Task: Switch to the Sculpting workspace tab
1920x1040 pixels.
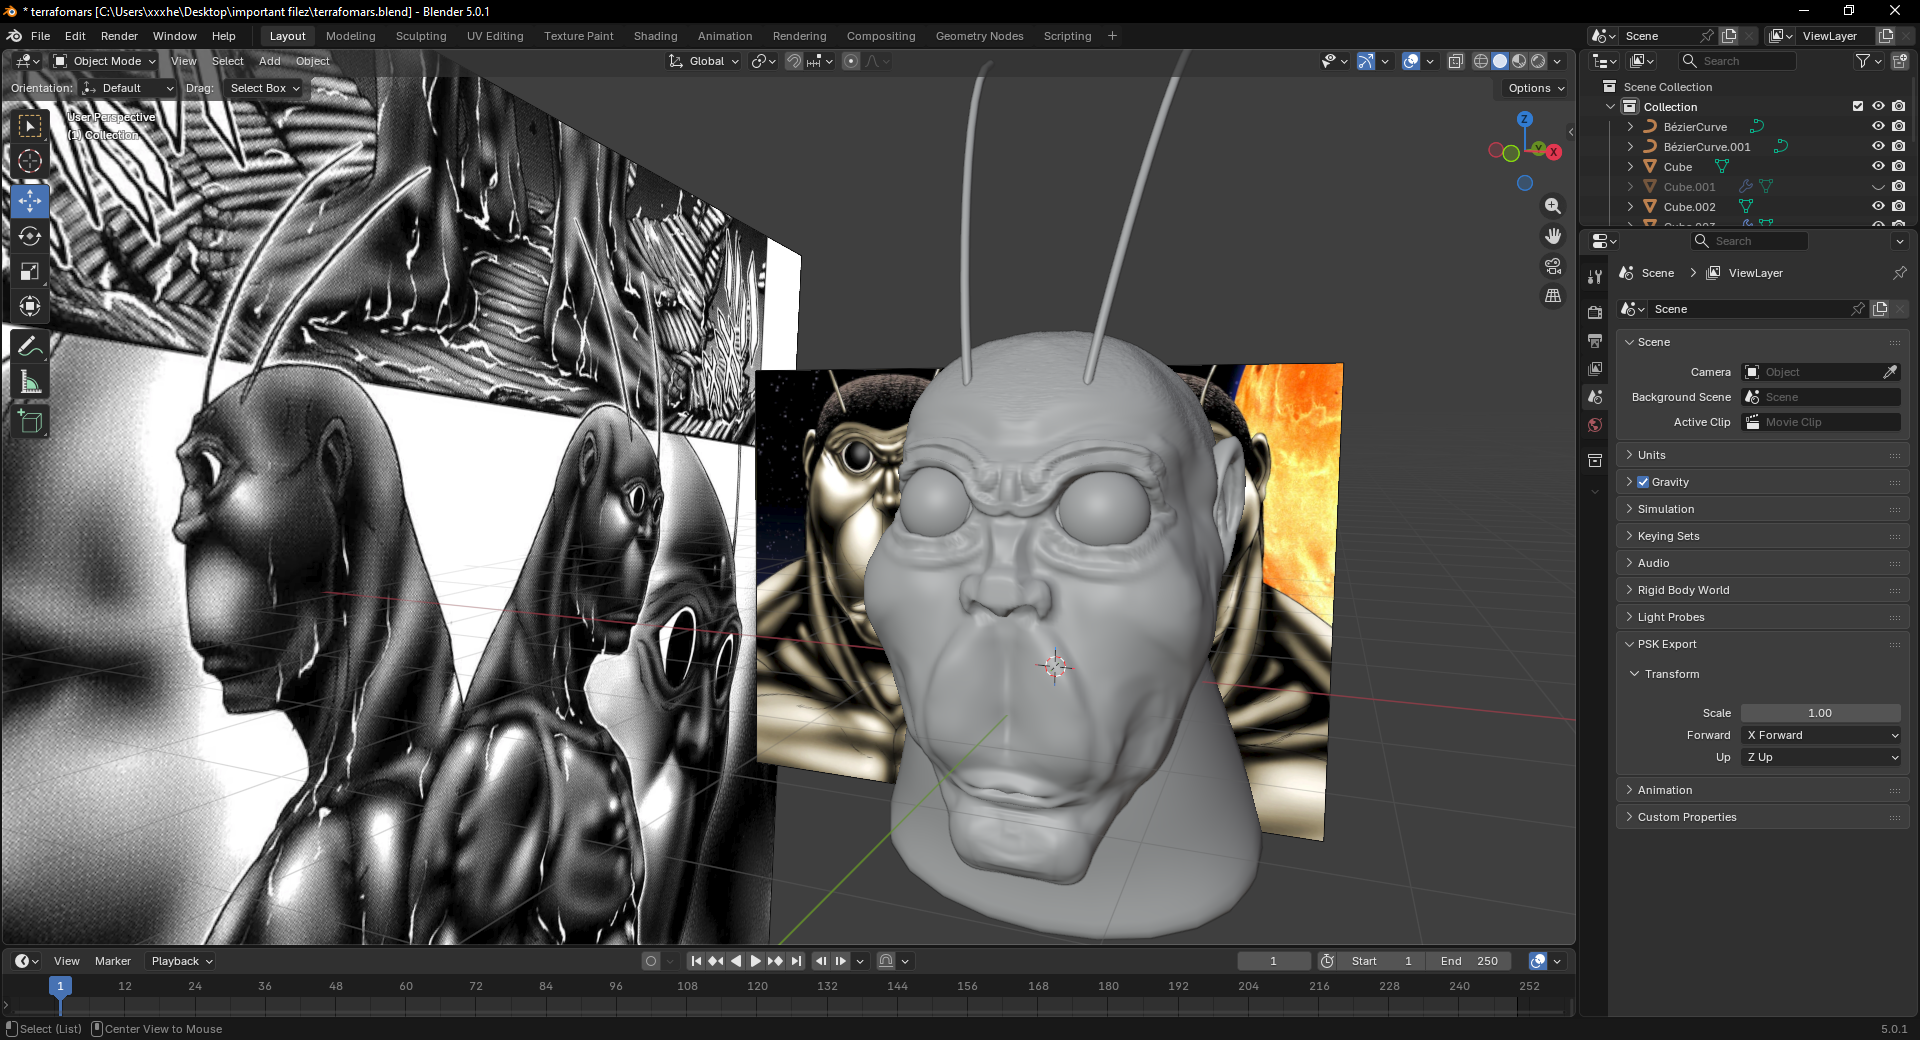Action: pyautogui.click(x=421, y=36)
